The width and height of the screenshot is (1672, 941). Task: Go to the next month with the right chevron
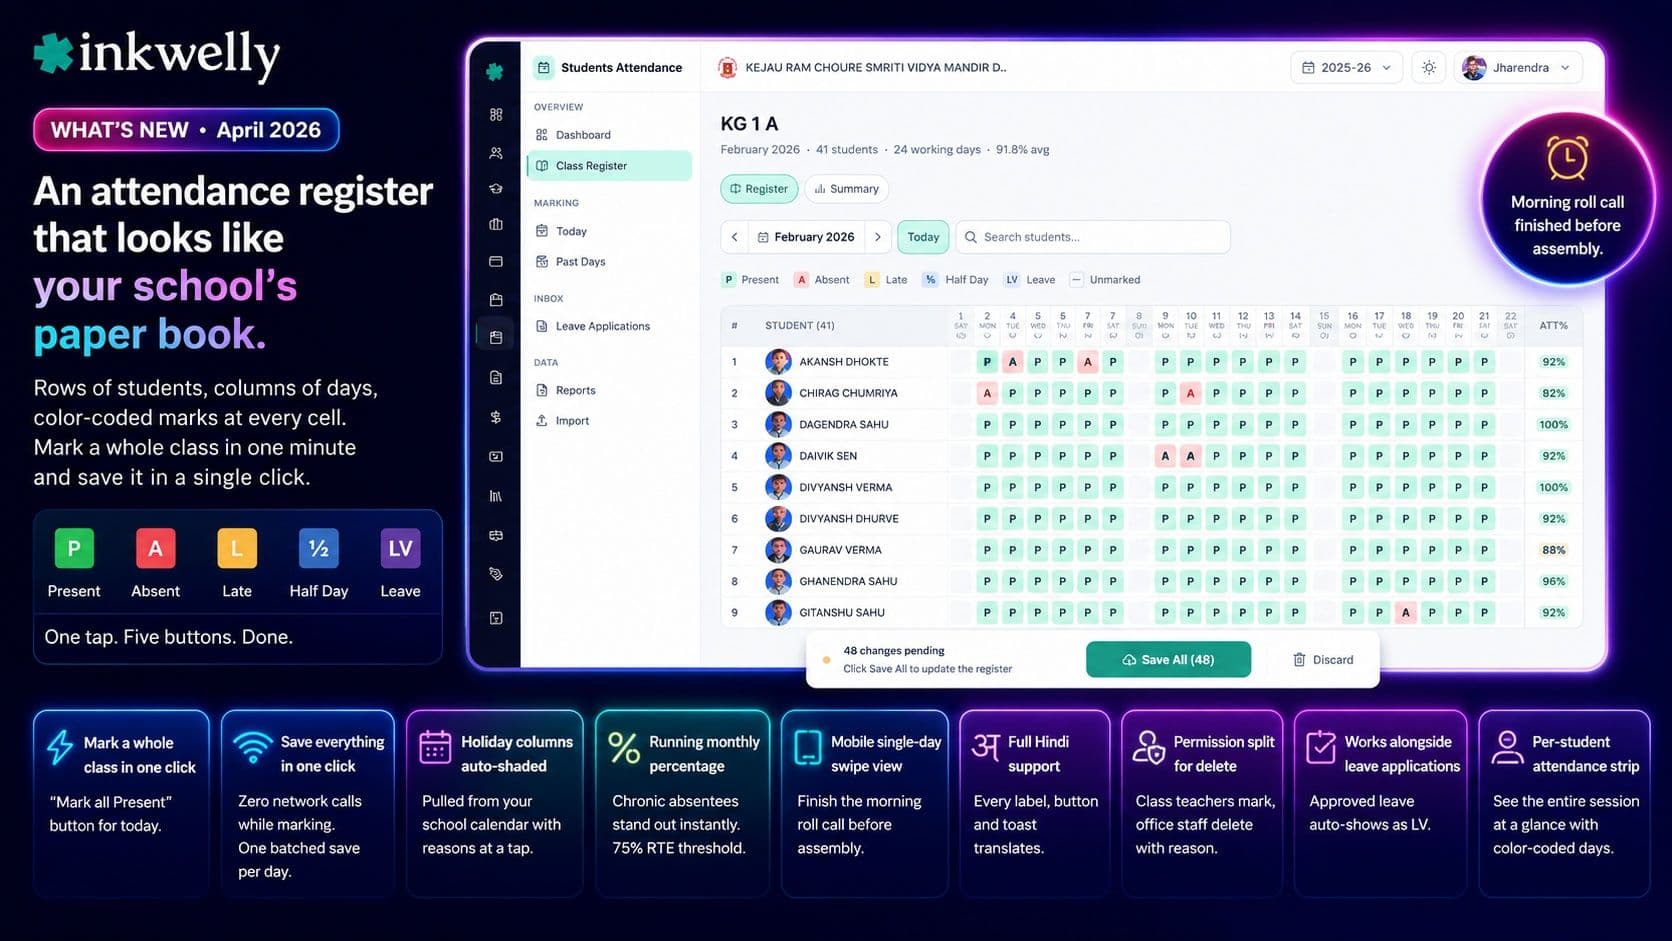(878, 237)
